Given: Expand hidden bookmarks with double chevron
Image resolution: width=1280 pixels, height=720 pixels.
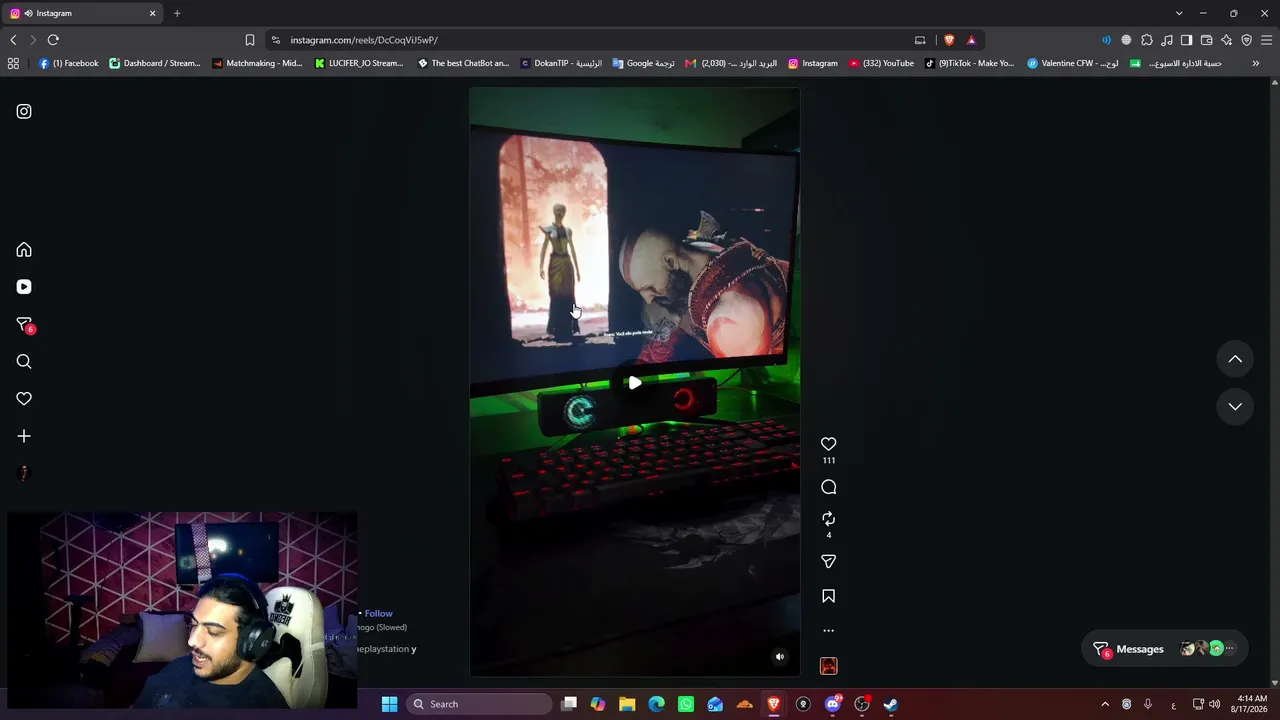Looking at the screenshot, I should 1257,63.
